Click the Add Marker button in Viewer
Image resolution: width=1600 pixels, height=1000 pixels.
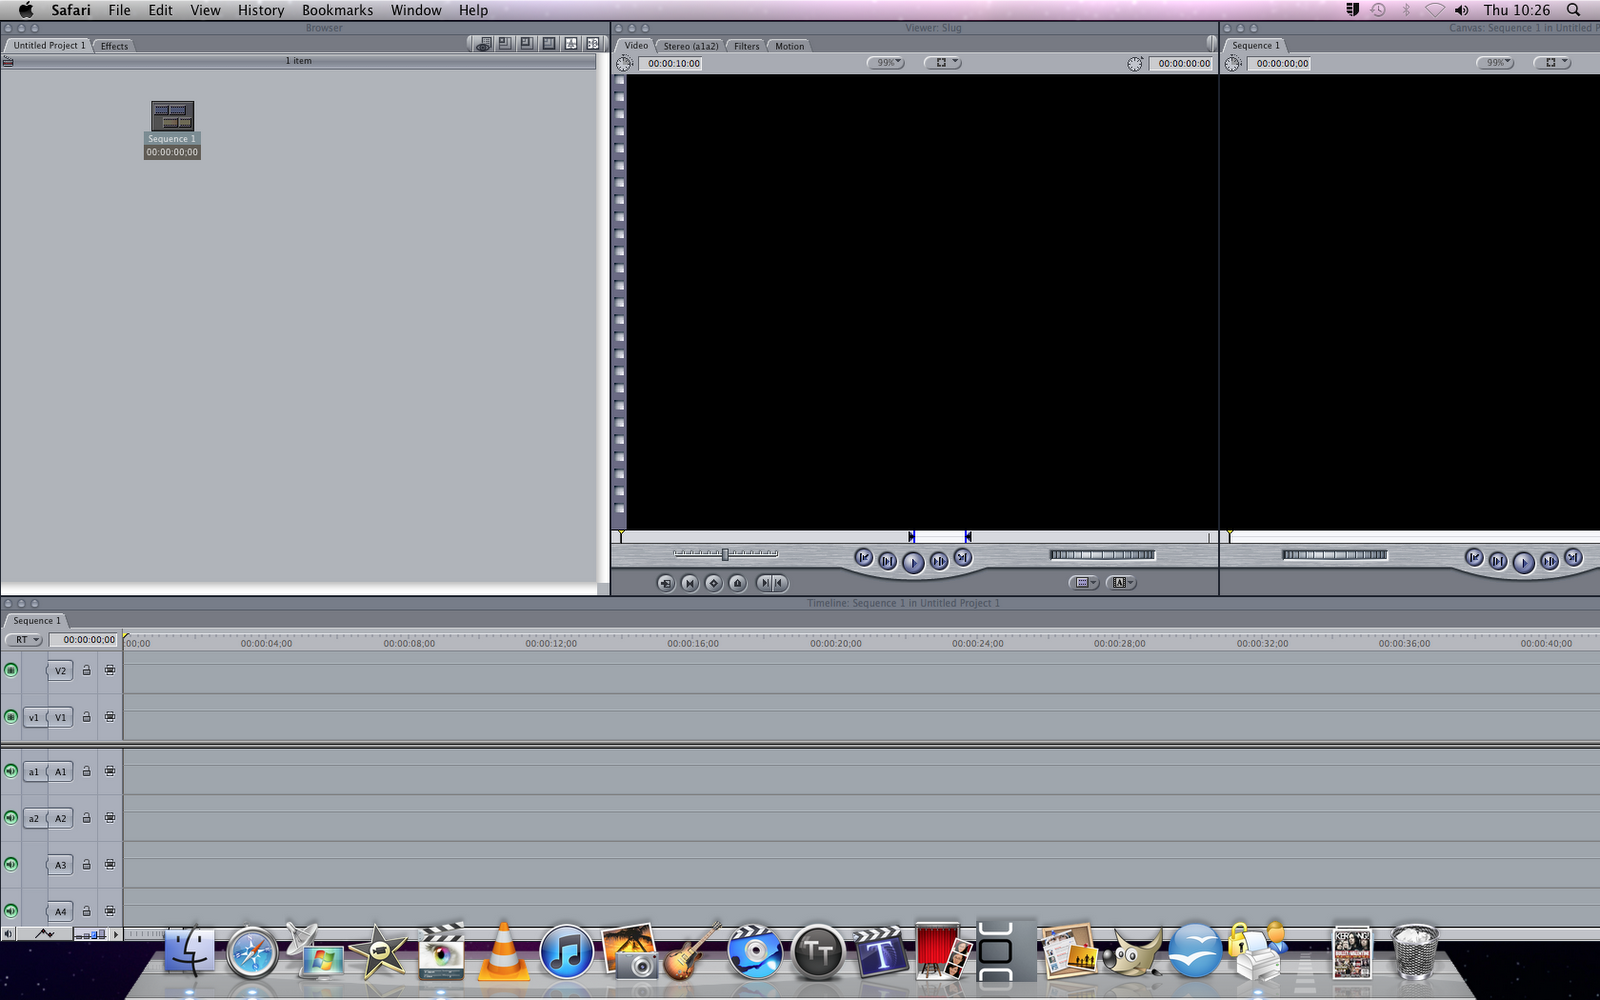point(738,583)
